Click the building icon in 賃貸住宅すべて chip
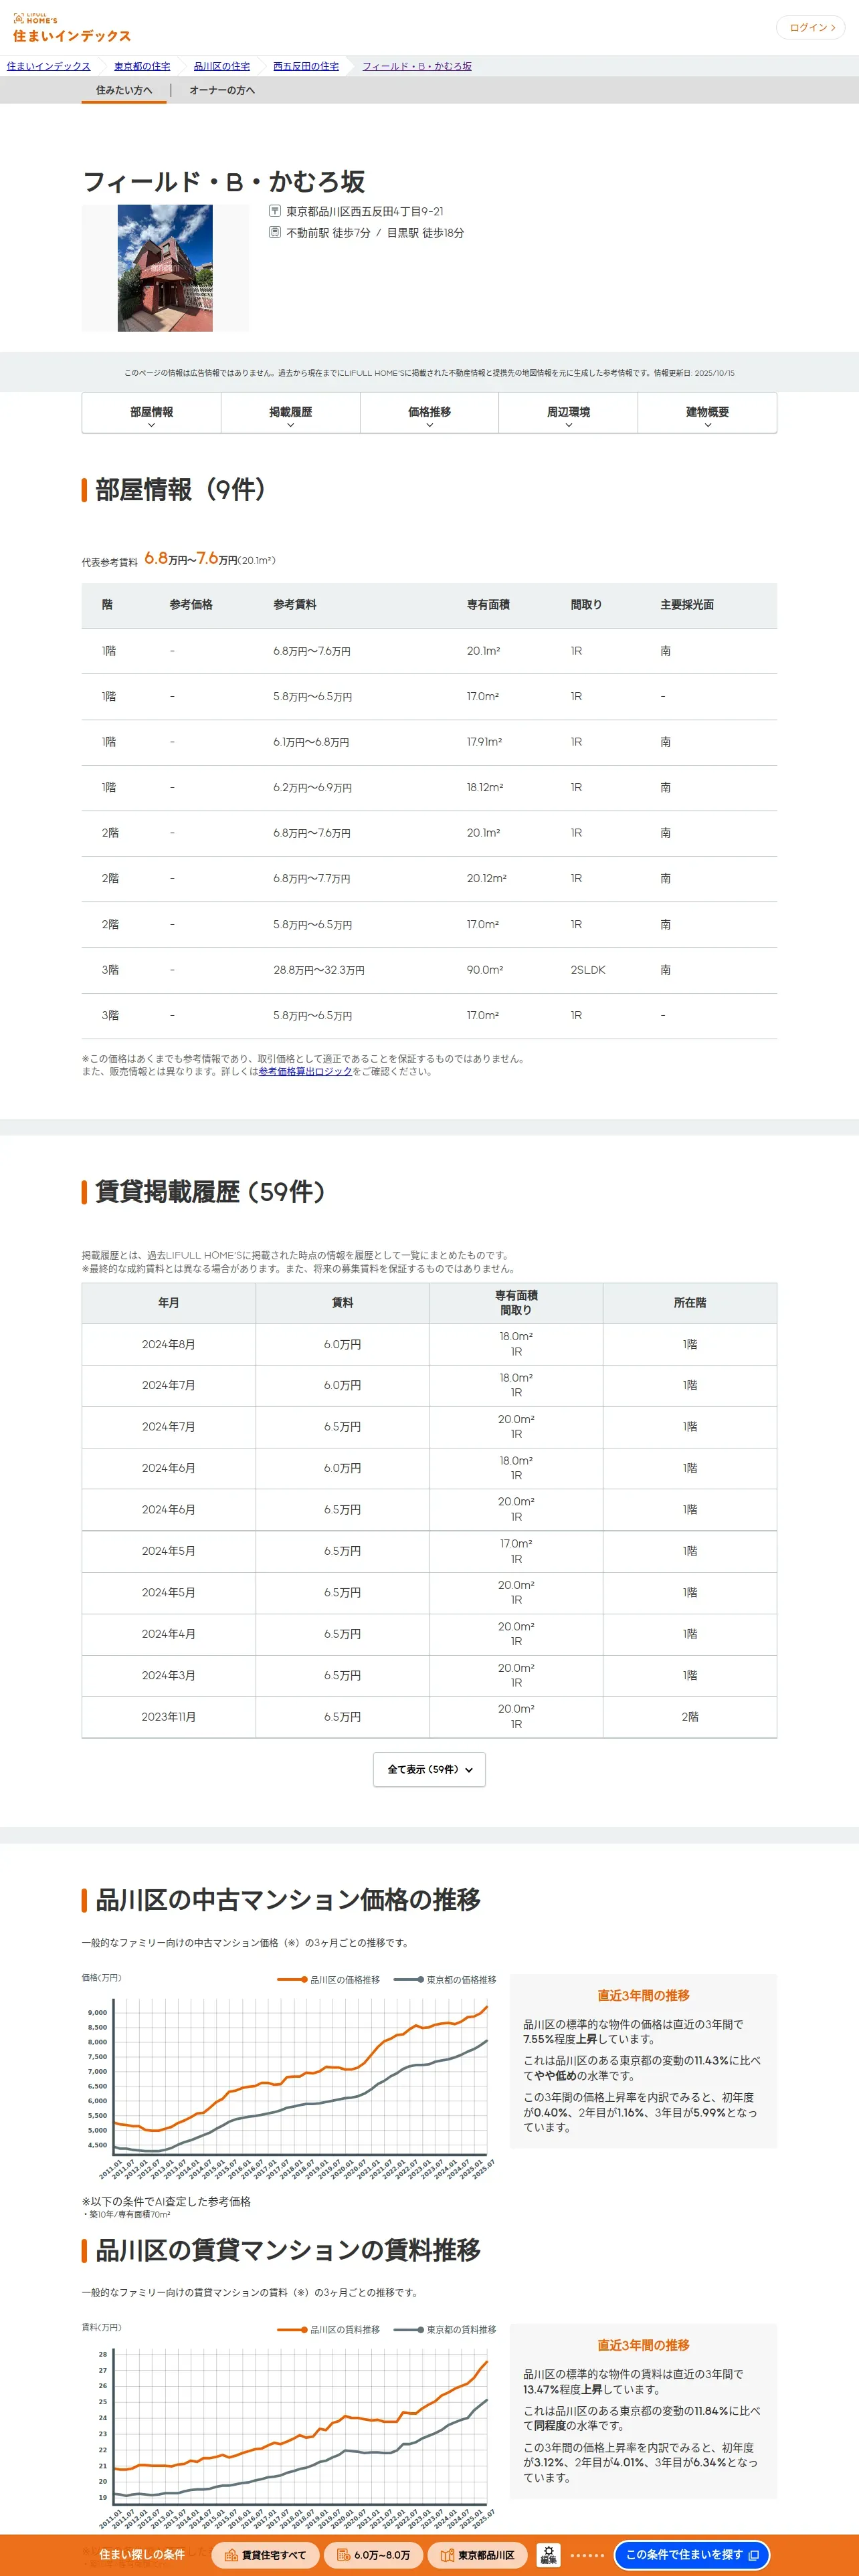859x2576 pixels. pyautogui.click(x=231, y=2555)
